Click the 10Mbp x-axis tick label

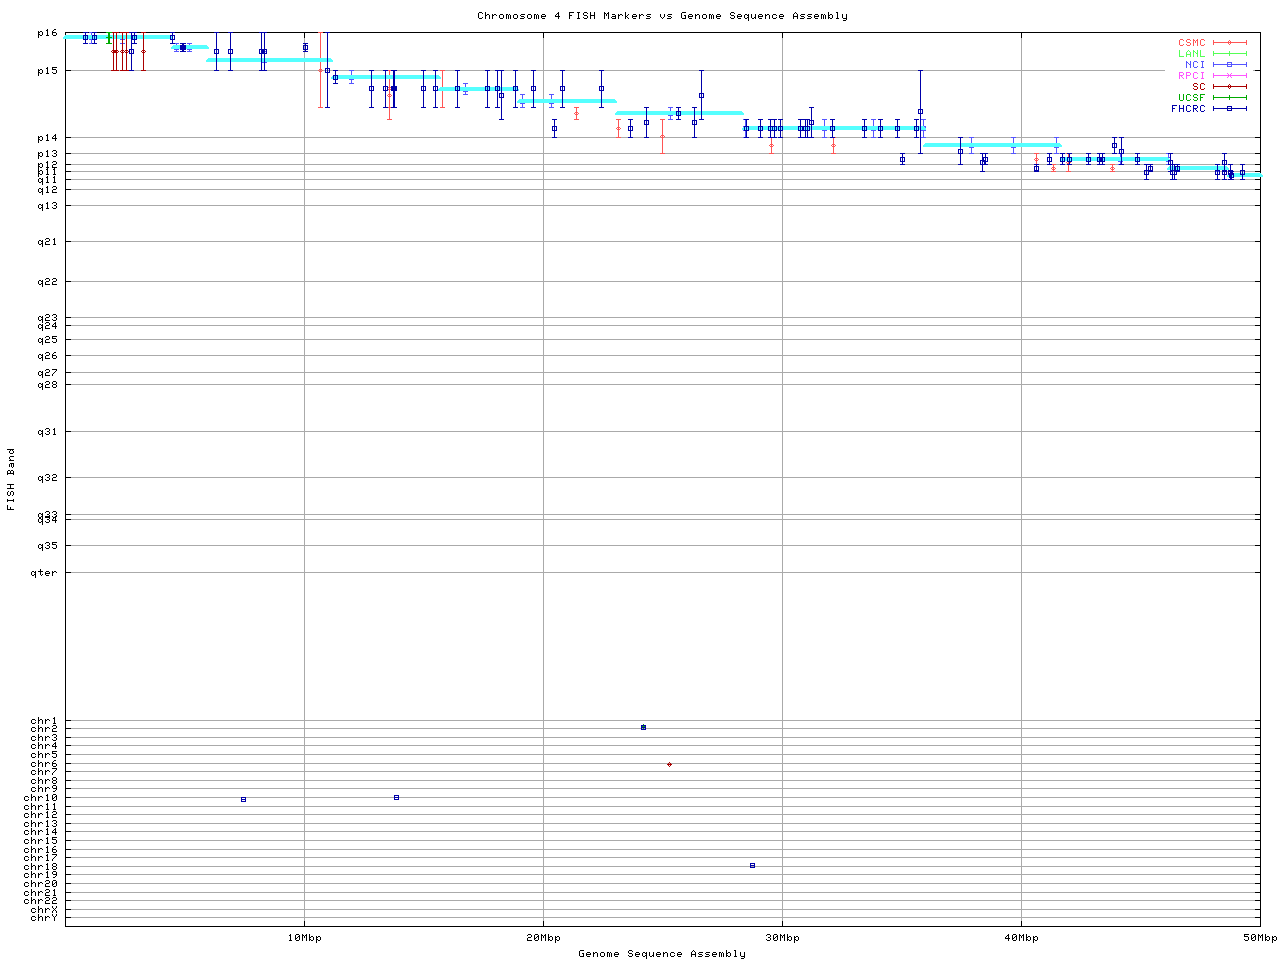click(x=304, y=938)
